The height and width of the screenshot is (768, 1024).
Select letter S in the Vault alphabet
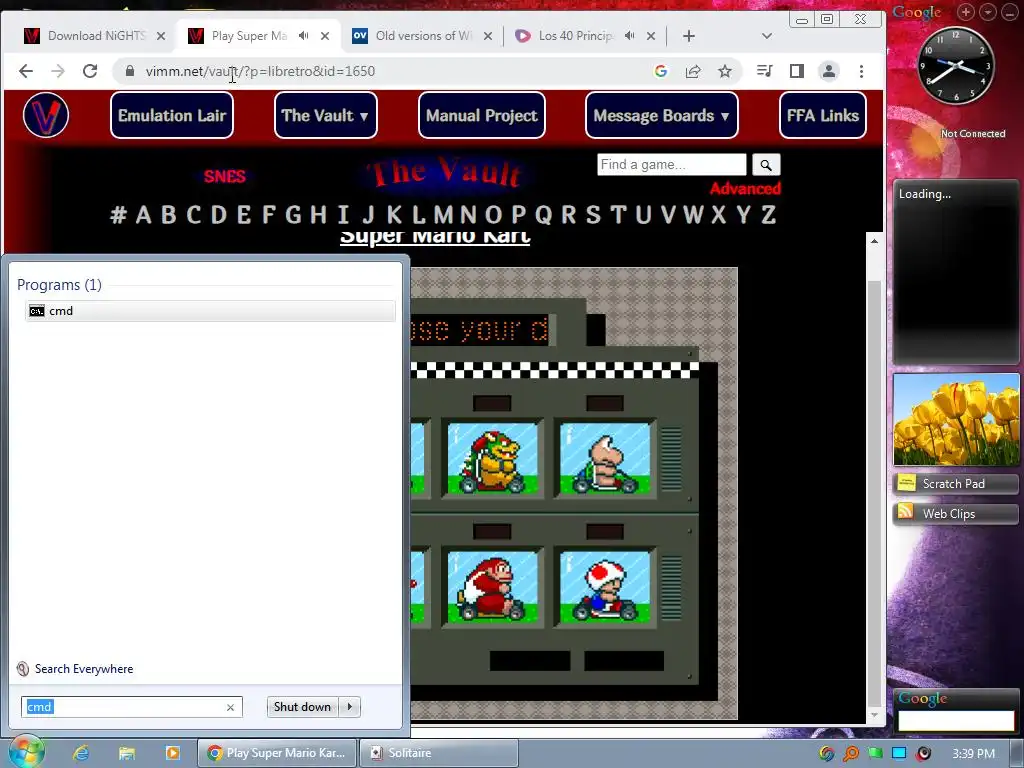593,215
